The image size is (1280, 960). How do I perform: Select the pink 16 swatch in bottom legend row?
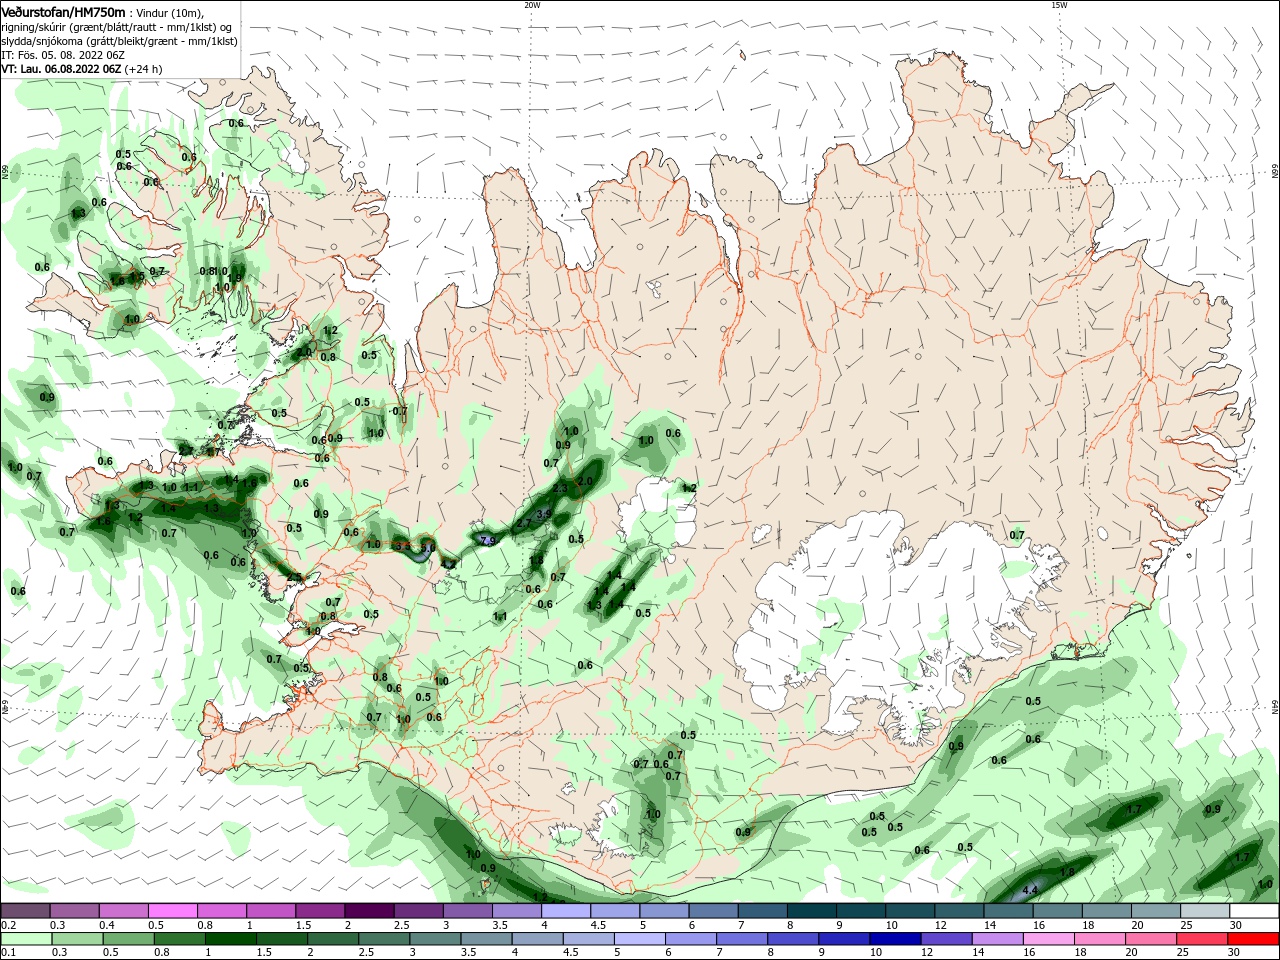pos(1048,939)
